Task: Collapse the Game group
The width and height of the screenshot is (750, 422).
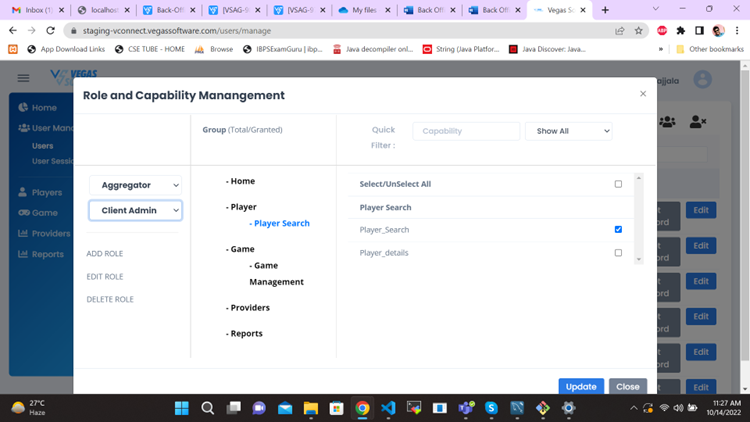Action: [240, 249]
